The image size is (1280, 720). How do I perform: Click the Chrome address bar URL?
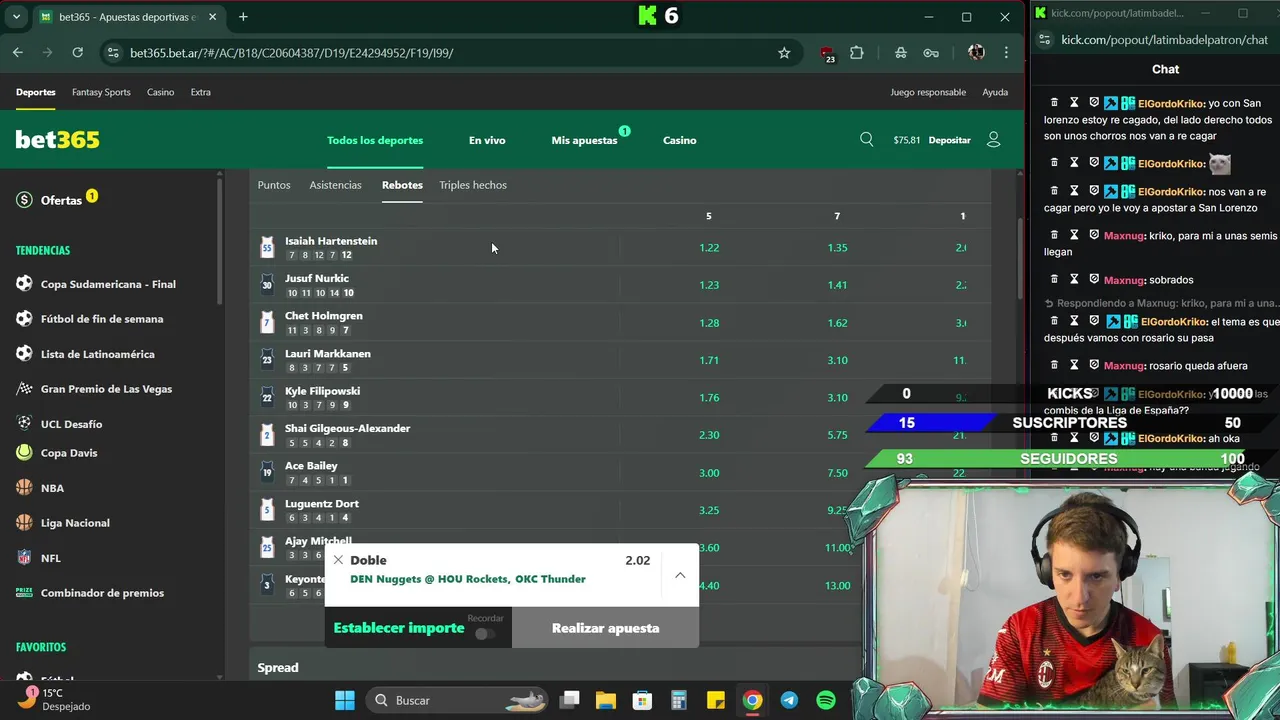(x=292, y=53)
